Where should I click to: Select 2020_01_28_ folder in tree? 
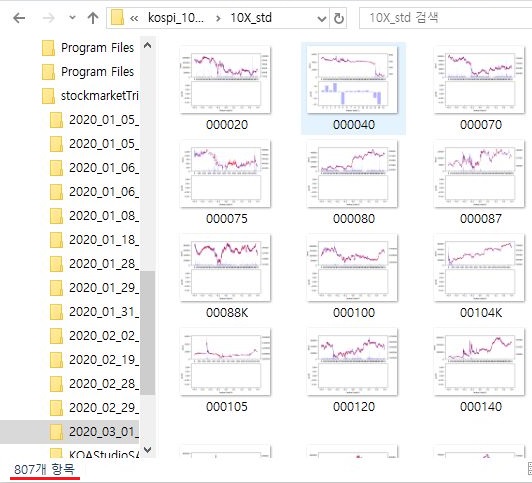point(94,264)
